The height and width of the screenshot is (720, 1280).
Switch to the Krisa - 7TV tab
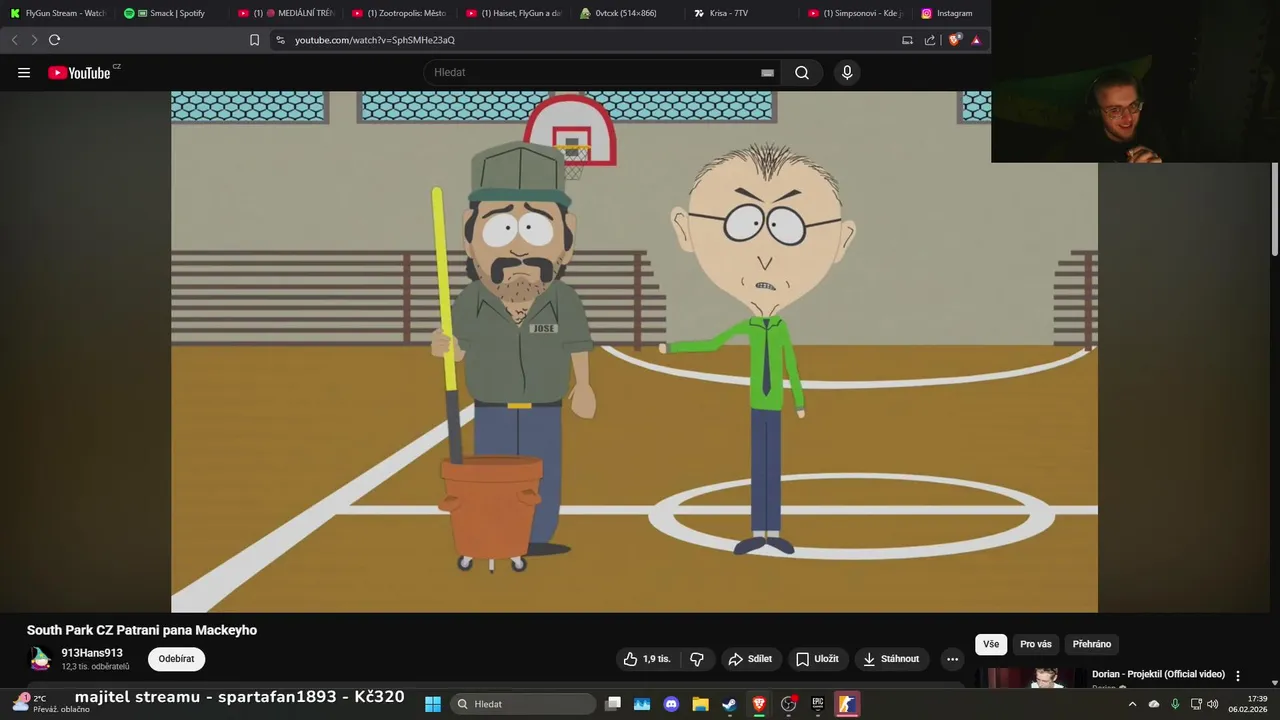click(742, 13)
